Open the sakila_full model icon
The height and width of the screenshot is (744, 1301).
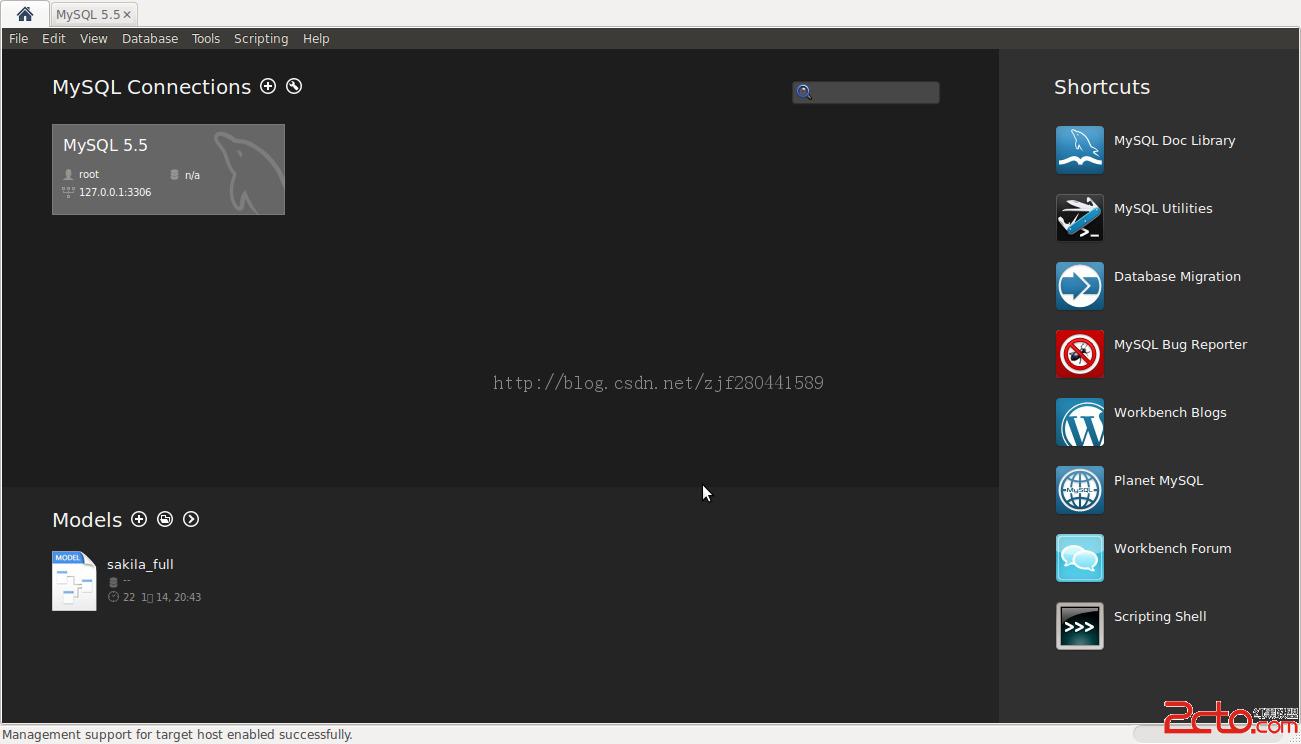click(x=74, y=580)
